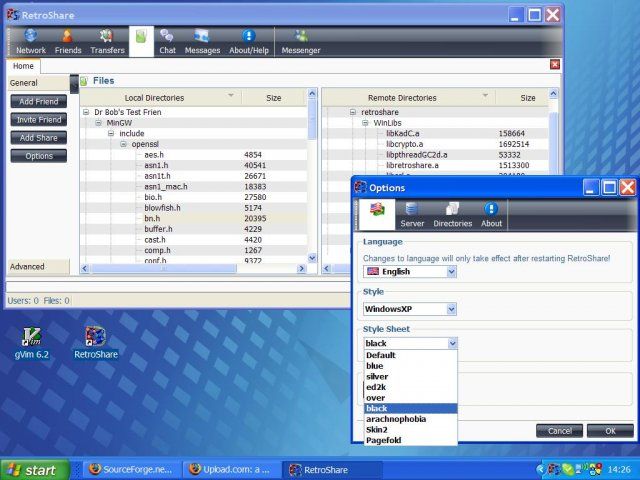Viewport: 640px width, 480px height.
Task: Select asn1_mac.h file row
Action: 194,187
